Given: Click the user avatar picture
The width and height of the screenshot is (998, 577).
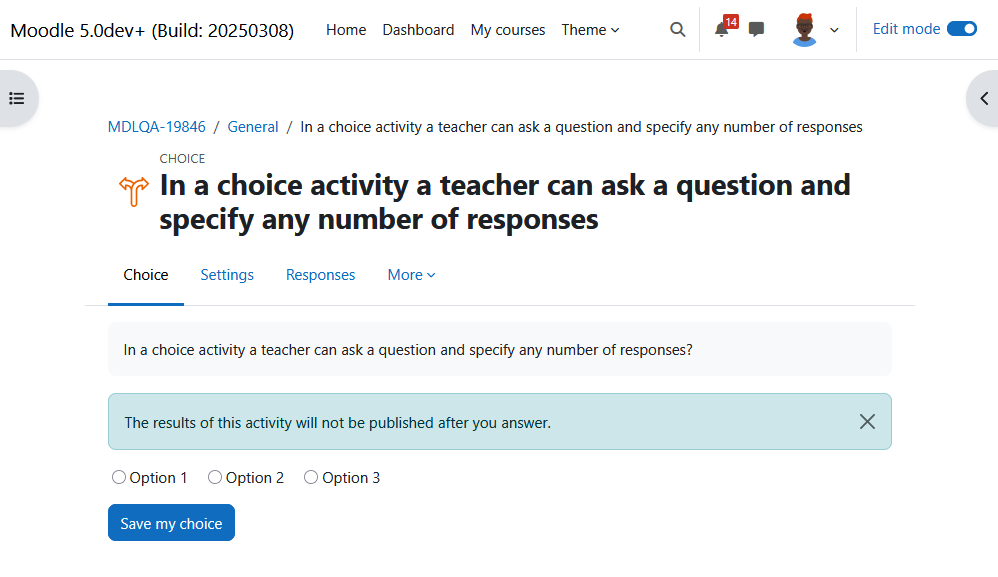Looking at the screenshot, I should click(805, 30).
